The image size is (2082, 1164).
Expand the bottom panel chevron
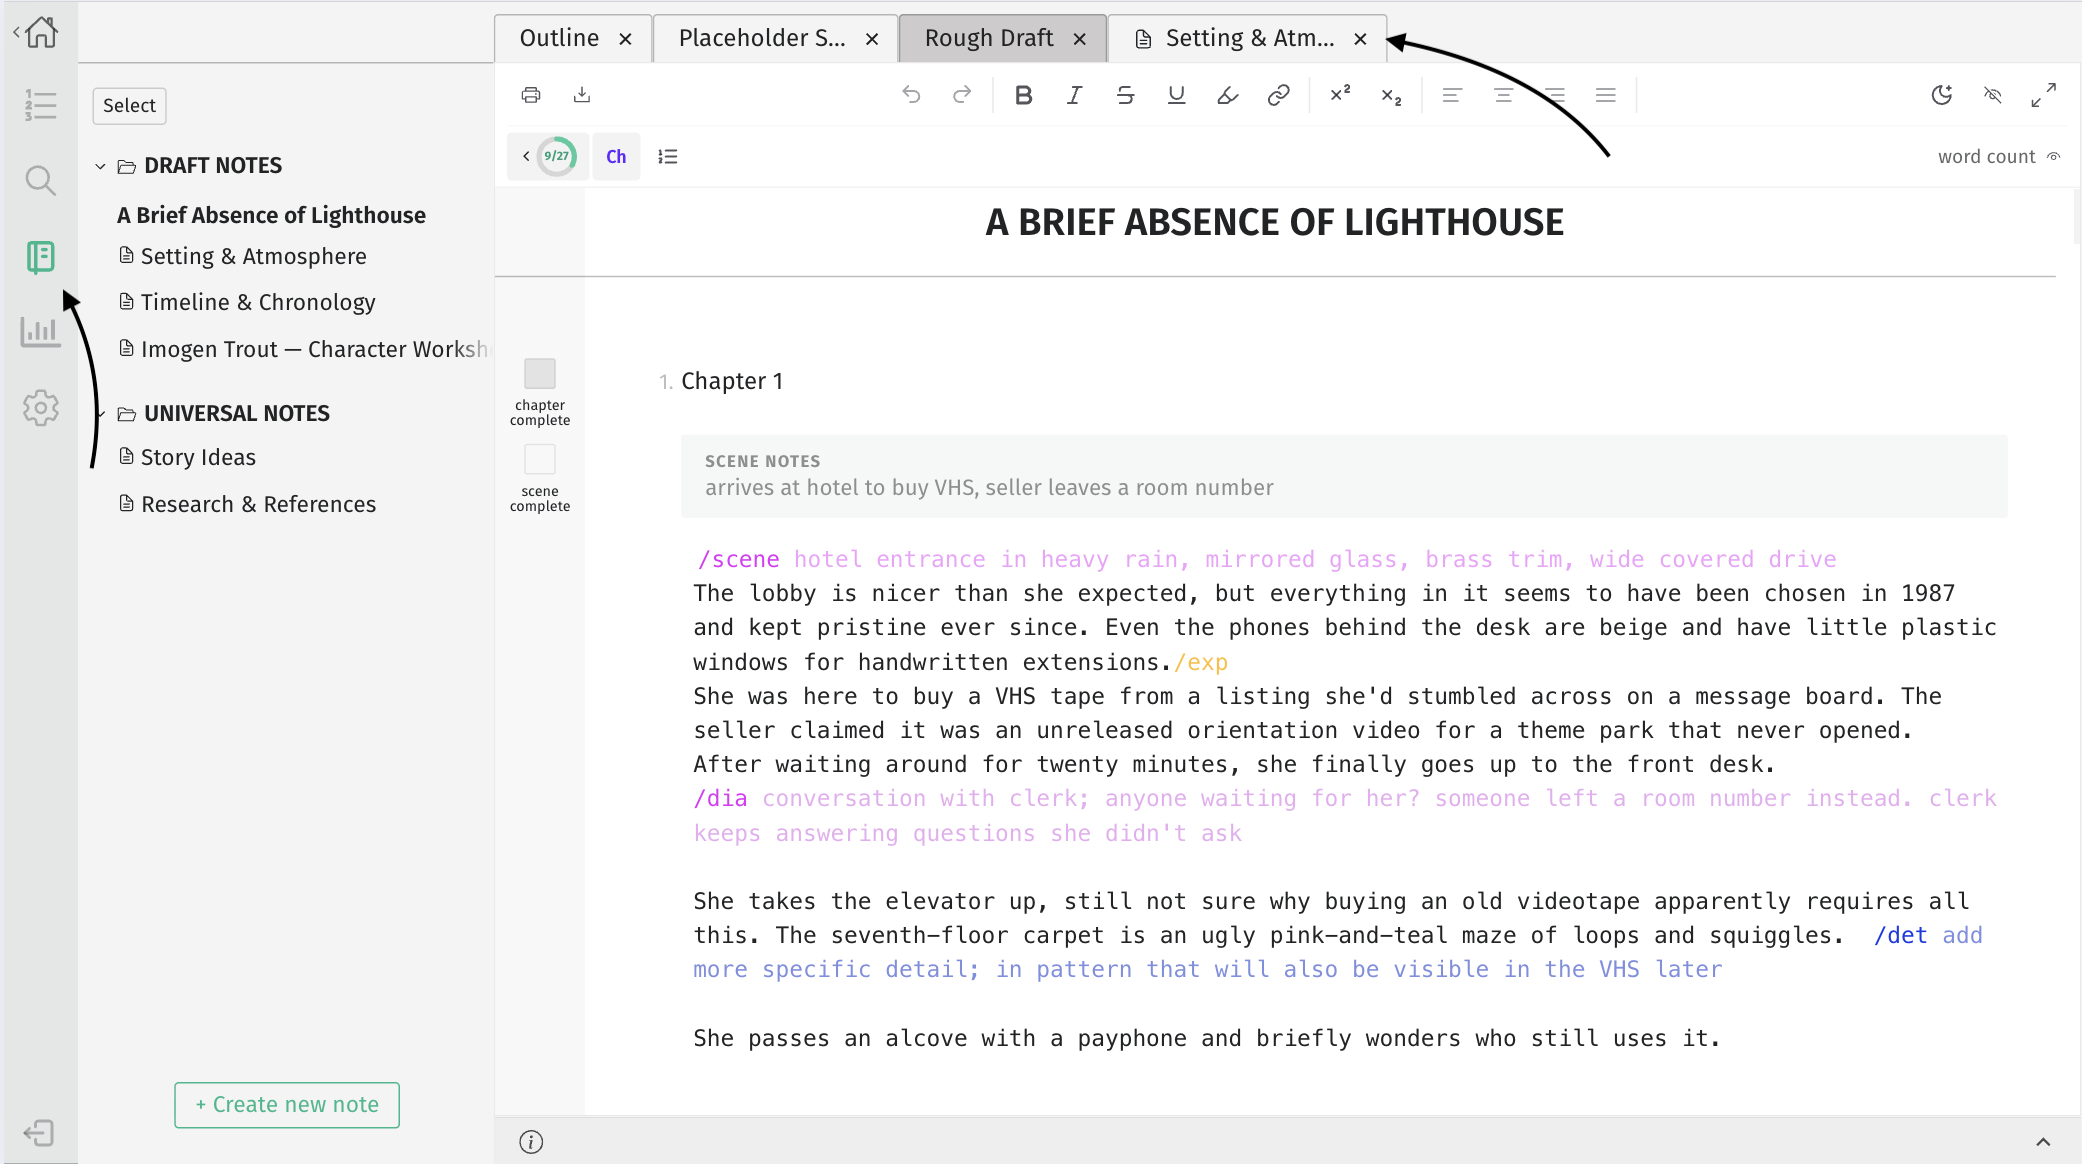point(2043,1141)
